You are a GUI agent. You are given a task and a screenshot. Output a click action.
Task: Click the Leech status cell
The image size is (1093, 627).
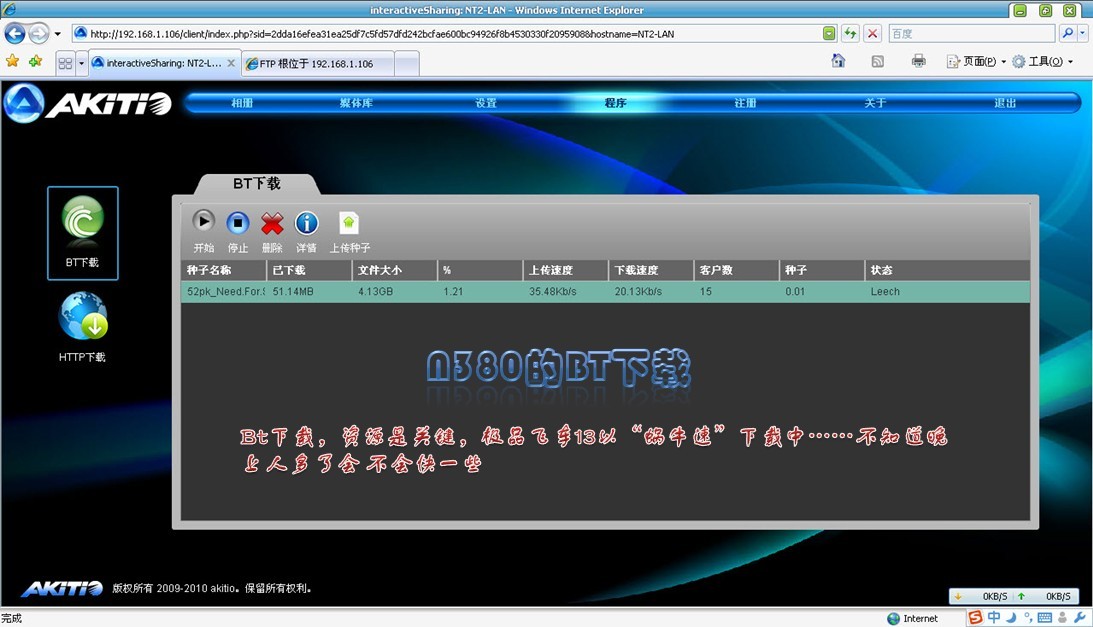coord(885,292)
